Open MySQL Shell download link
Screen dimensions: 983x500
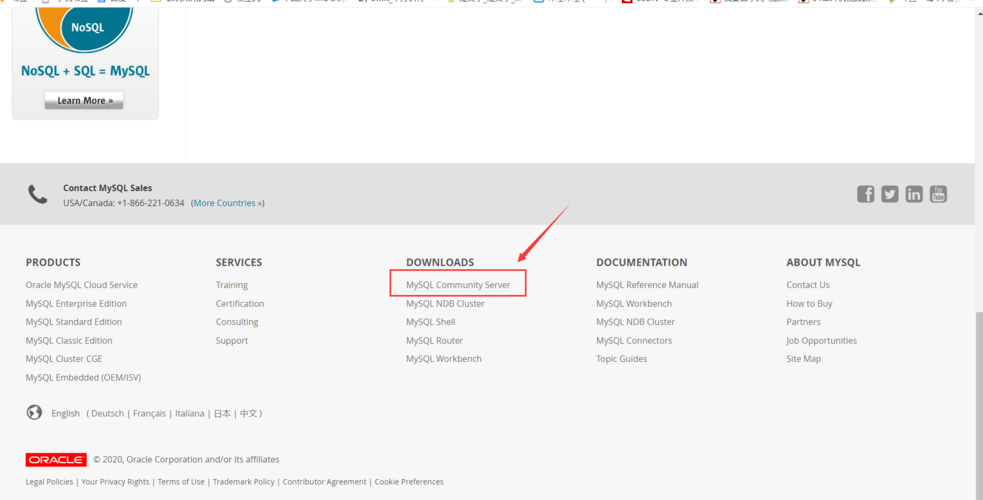click(x=431, y=322)
